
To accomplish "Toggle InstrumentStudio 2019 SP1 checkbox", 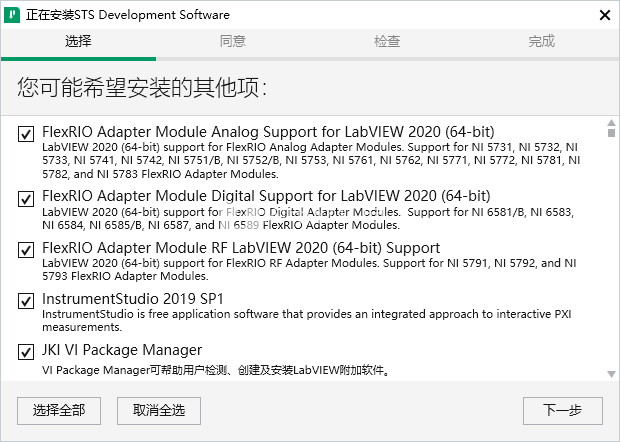I will (26, 301).
